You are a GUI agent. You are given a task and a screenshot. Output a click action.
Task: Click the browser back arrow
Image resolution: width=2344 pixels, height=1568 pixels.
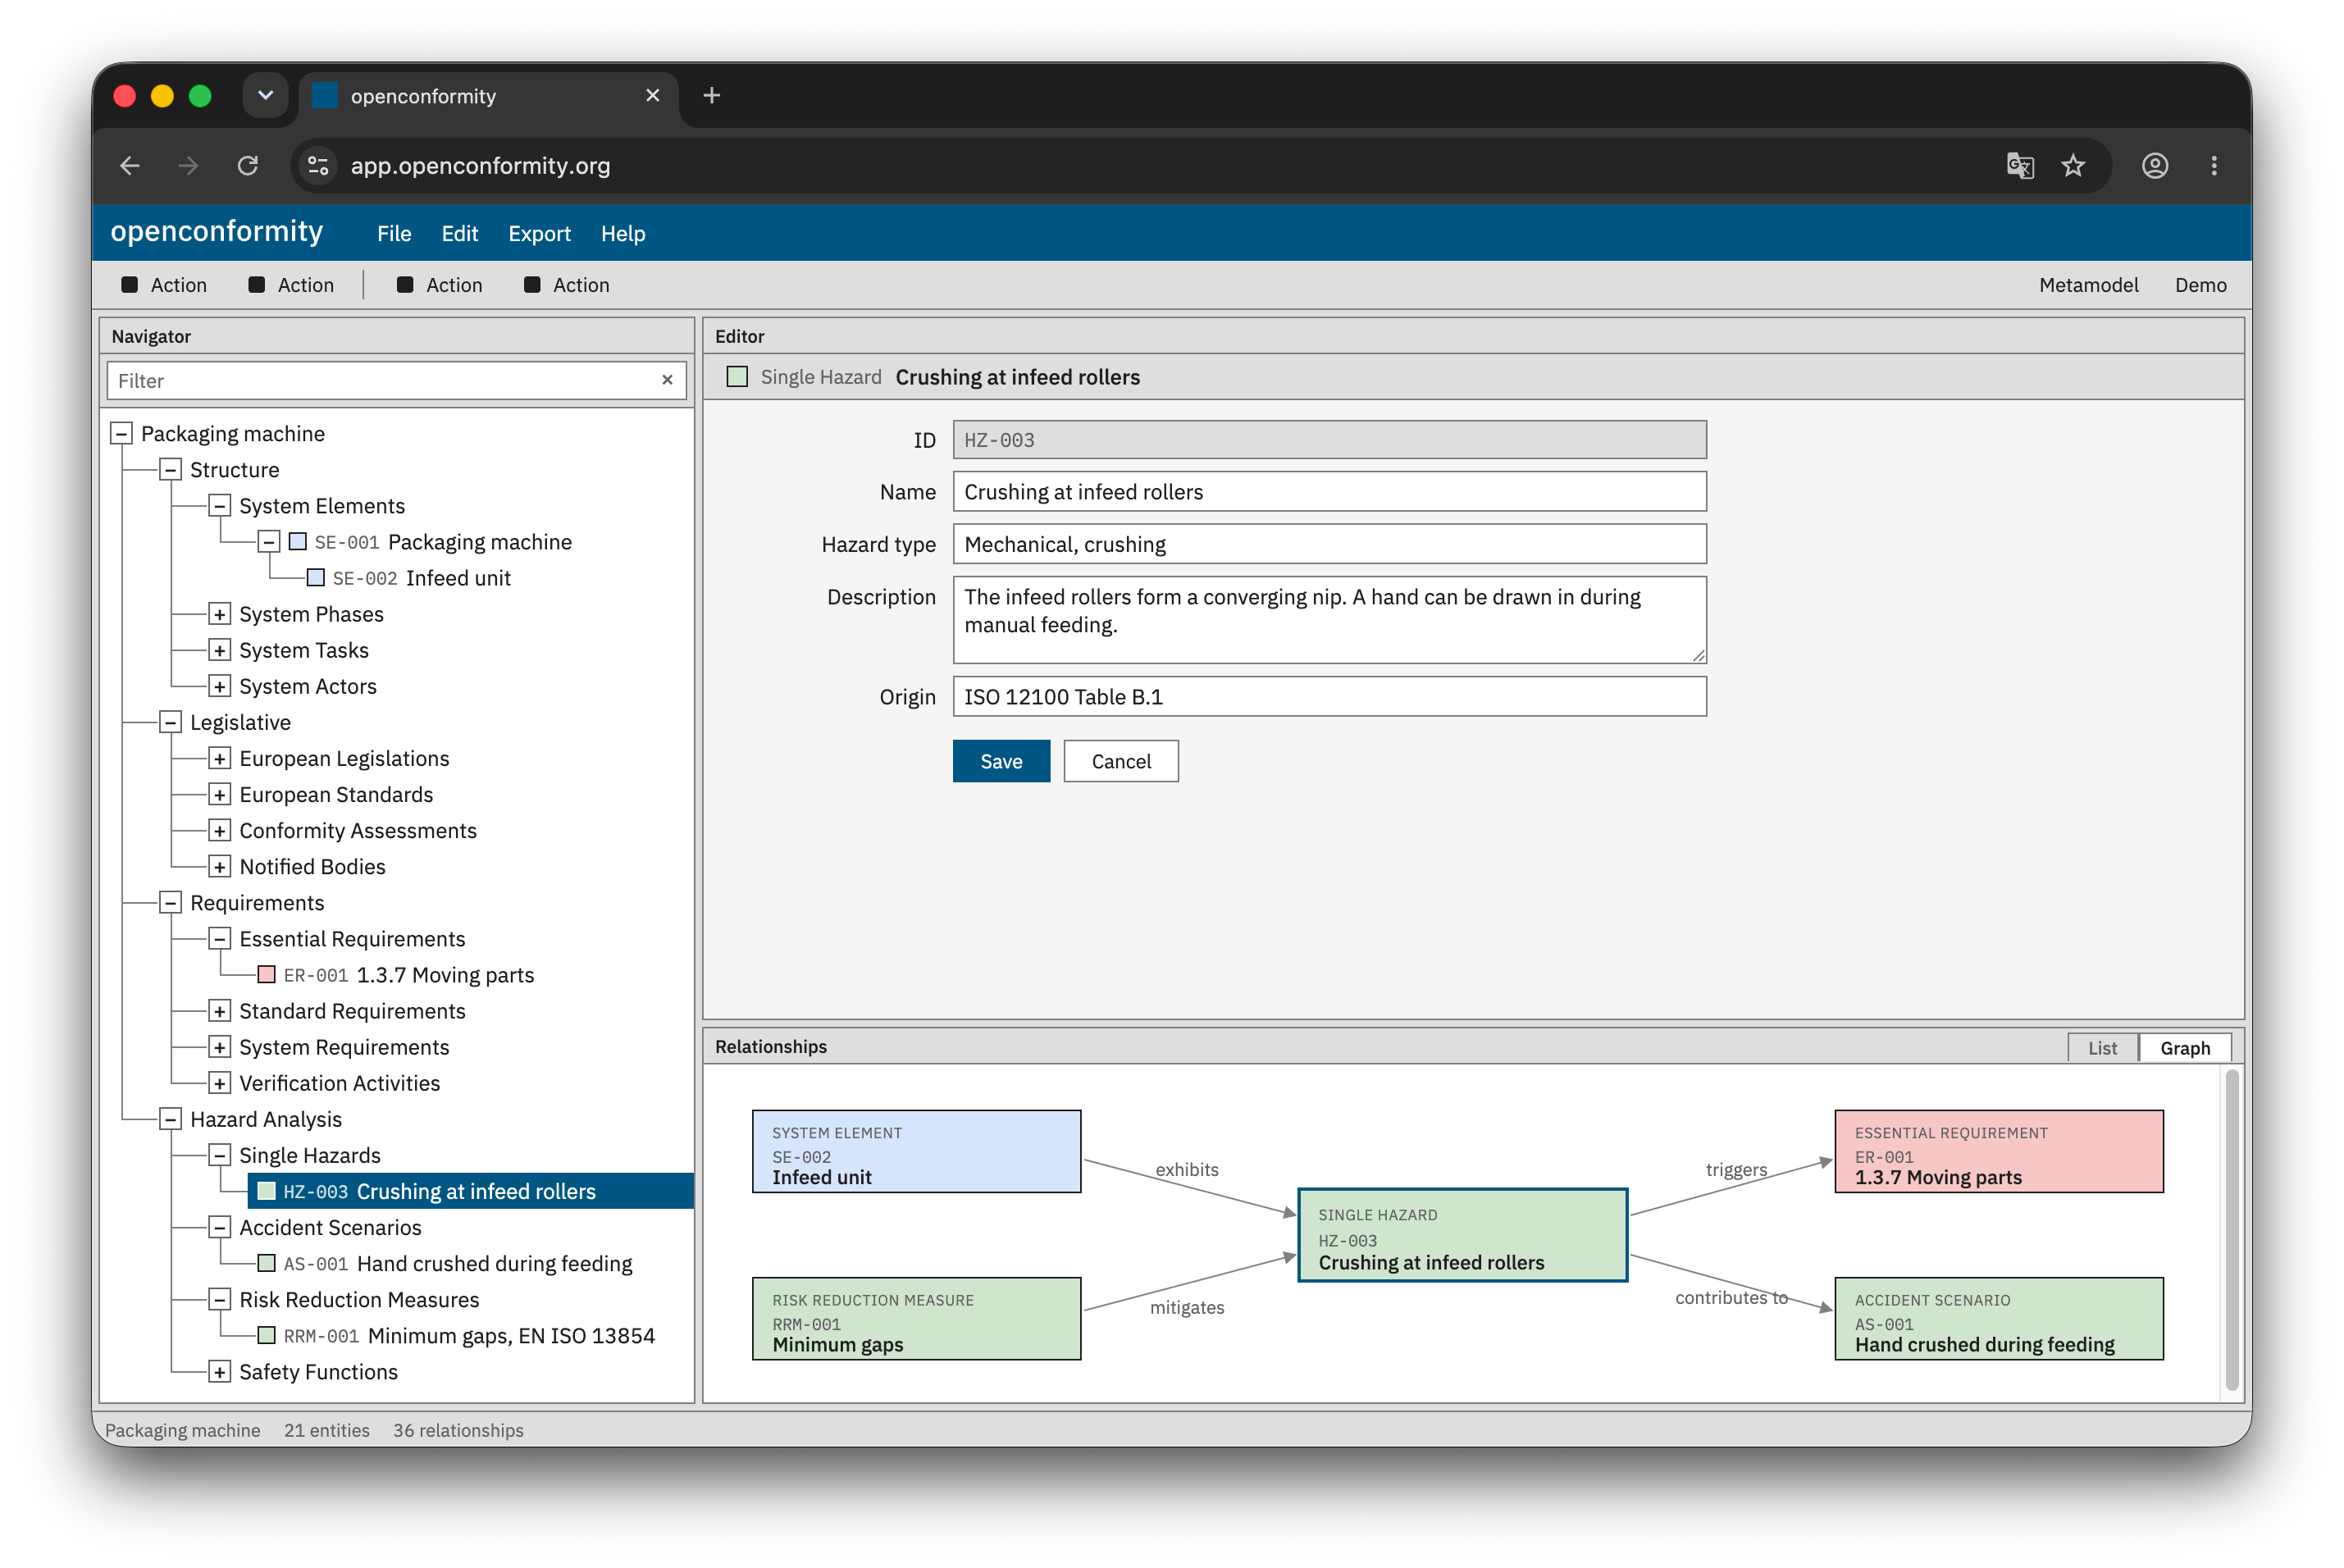tap(130, 165)
